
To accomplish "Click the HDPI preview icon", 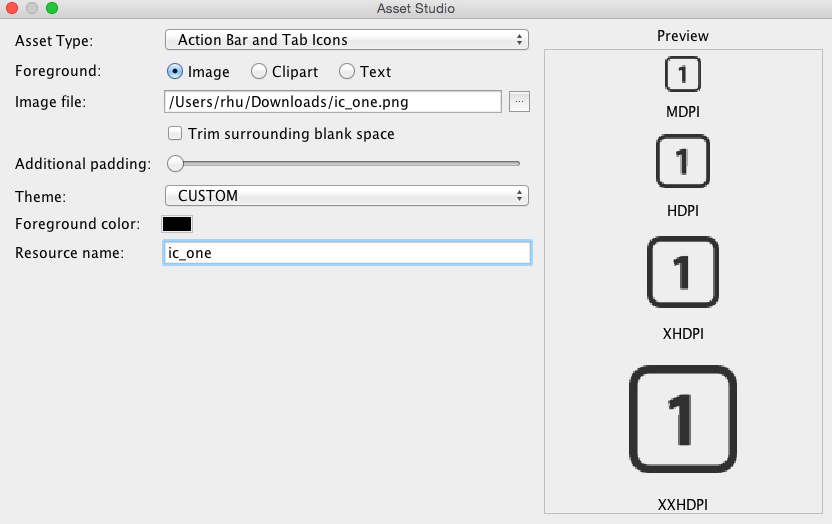I will (x=682, y=161).
